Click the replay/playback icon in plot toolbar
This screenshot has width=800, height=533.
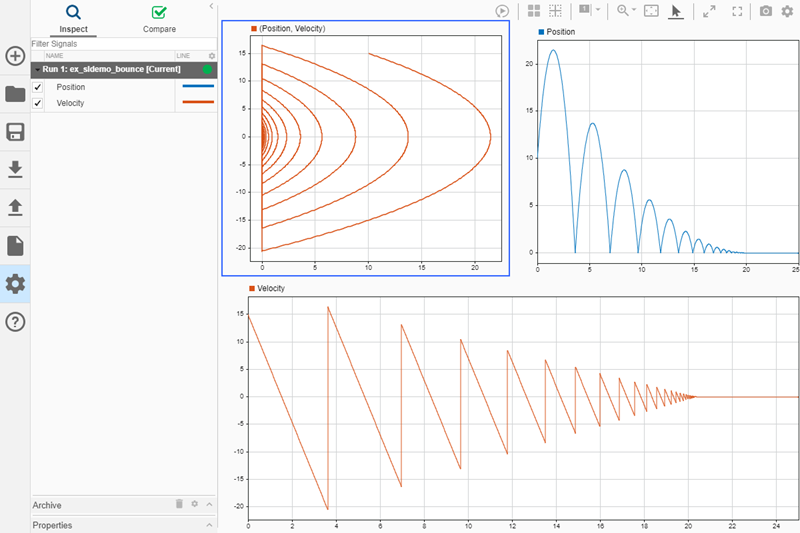[502, 11]
